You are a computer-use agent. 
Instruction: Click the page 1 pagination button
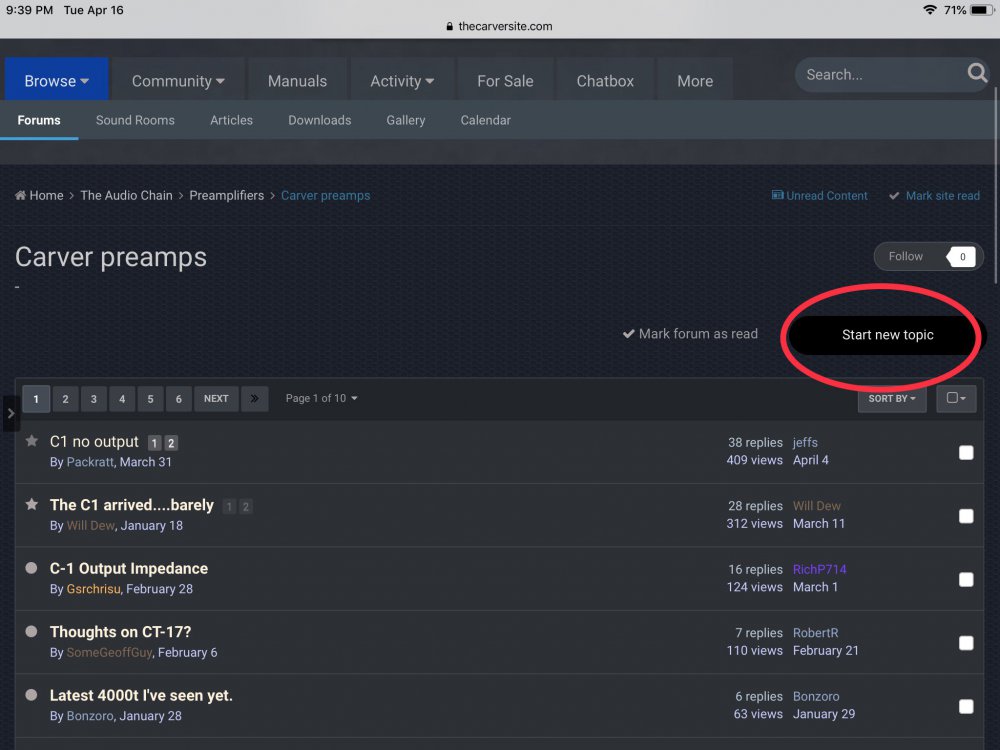36,399
